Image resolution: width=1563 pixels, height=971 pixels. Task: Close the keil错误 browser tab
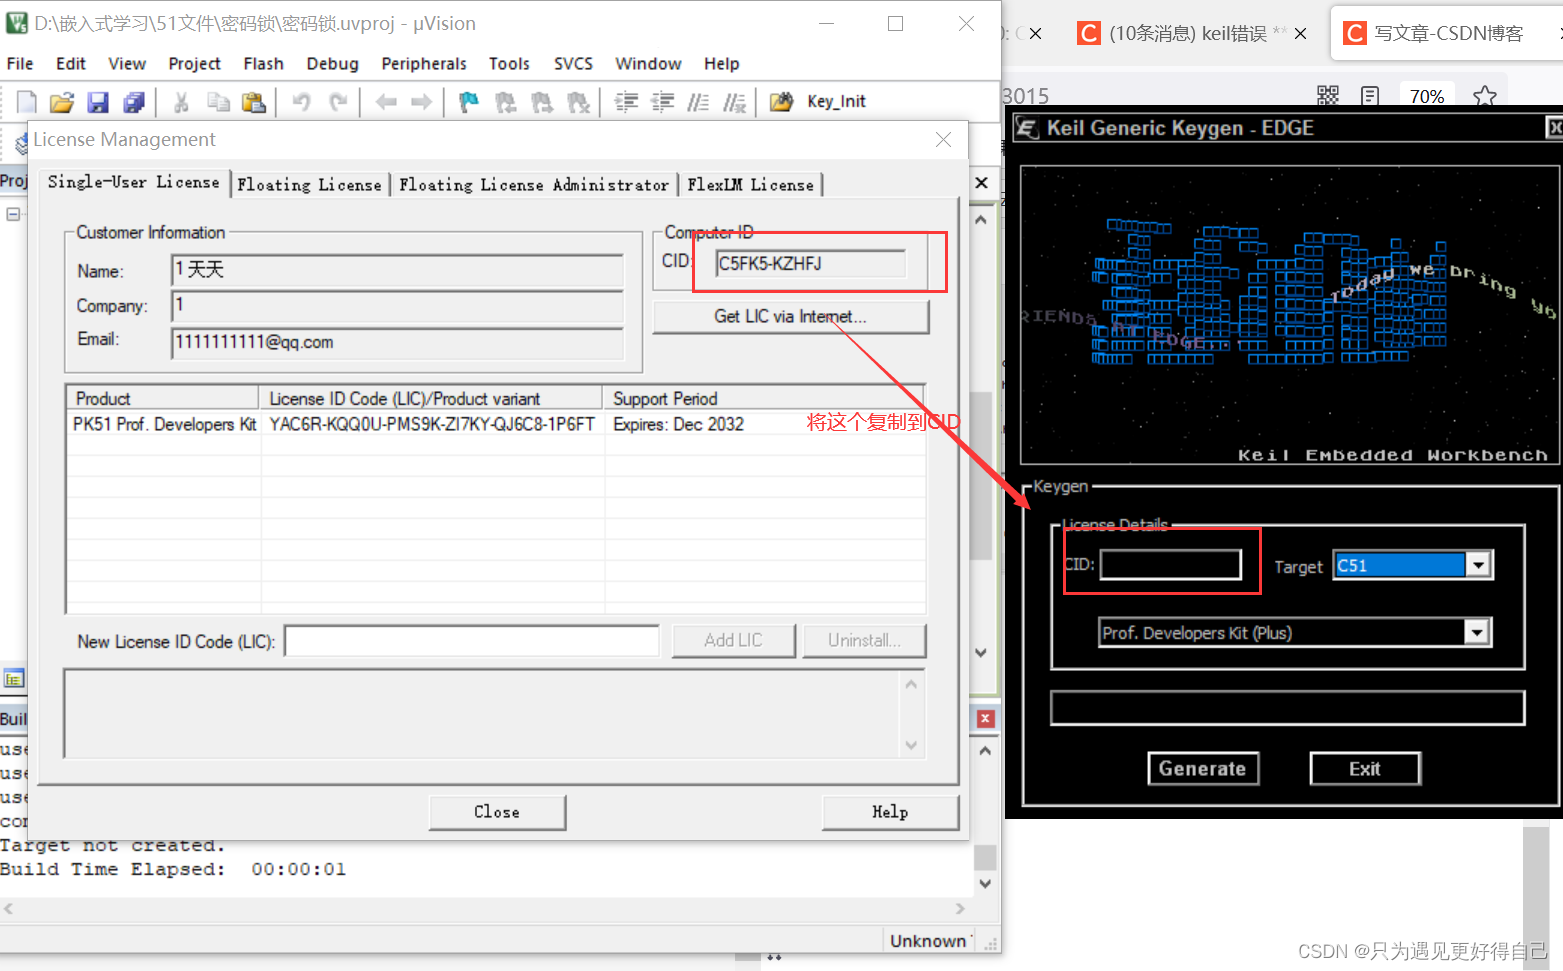[x=1300, y=33]
